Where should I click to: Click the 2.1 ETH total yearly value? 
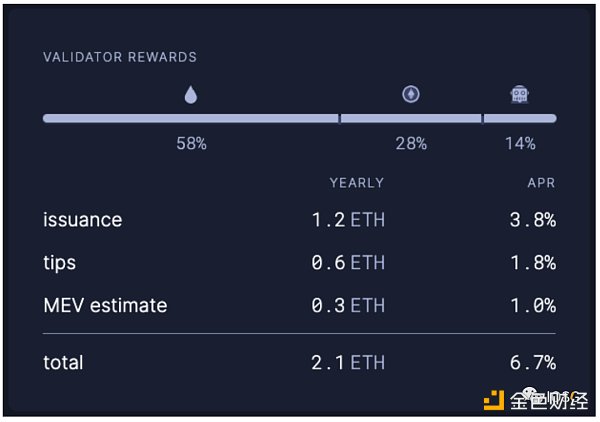347,363
